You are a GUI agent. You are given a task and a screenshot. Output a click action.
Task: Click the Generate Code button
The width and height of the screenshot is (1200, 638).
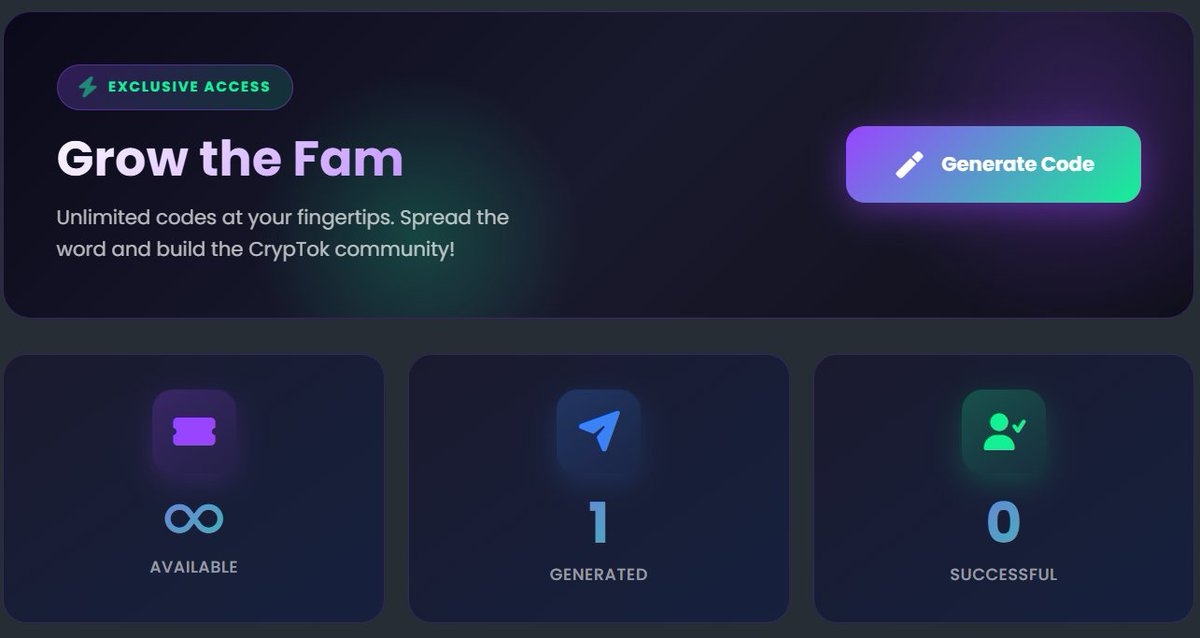(x=993, y=165)
